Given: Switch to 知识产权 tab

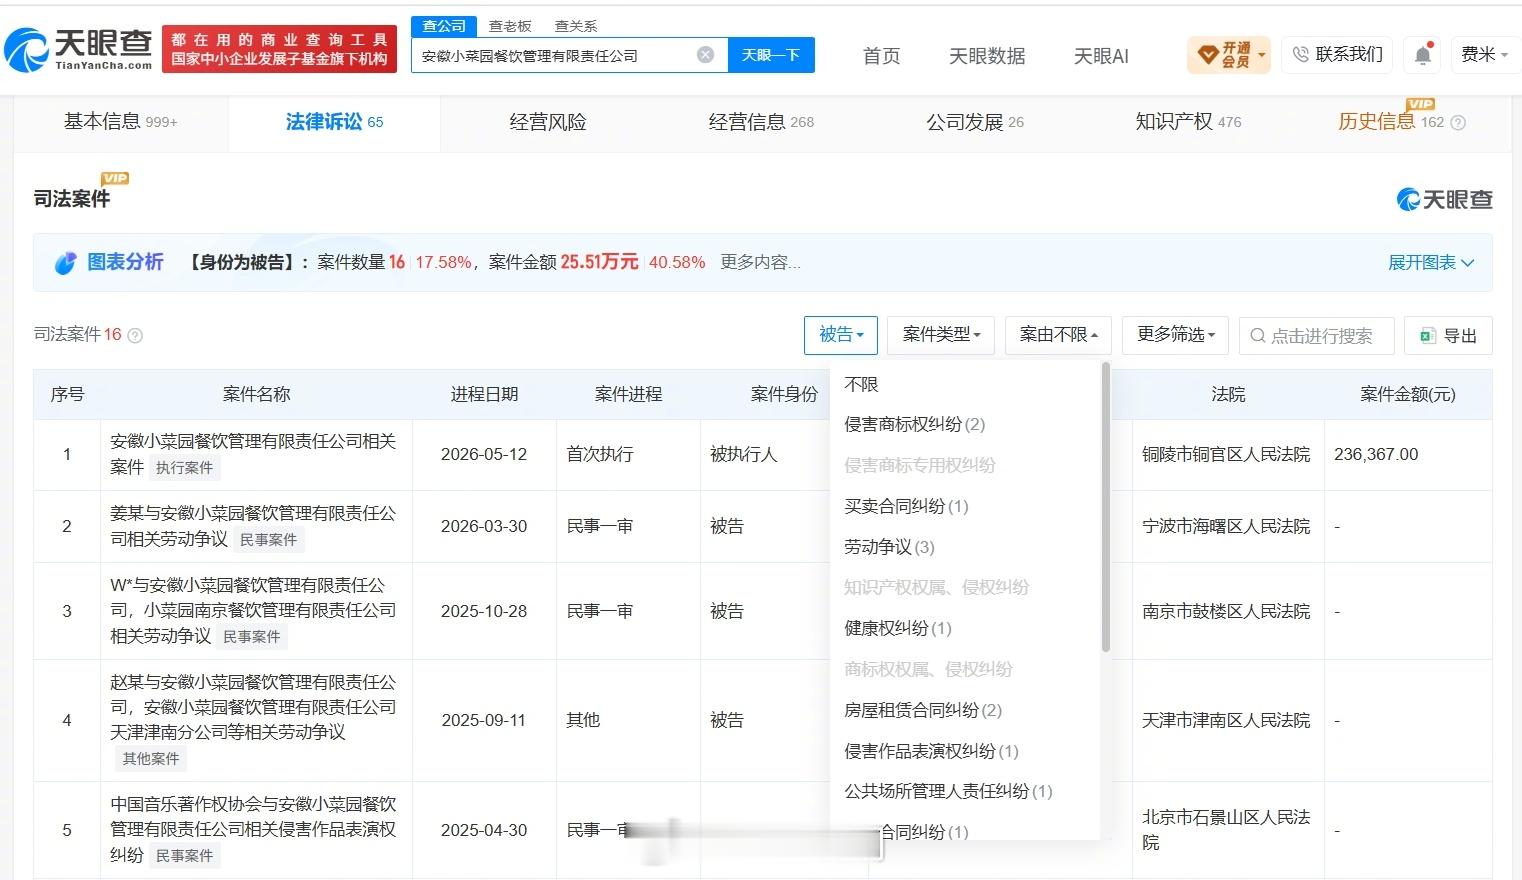Looking at the screenshot, I should pos(1188,122).
